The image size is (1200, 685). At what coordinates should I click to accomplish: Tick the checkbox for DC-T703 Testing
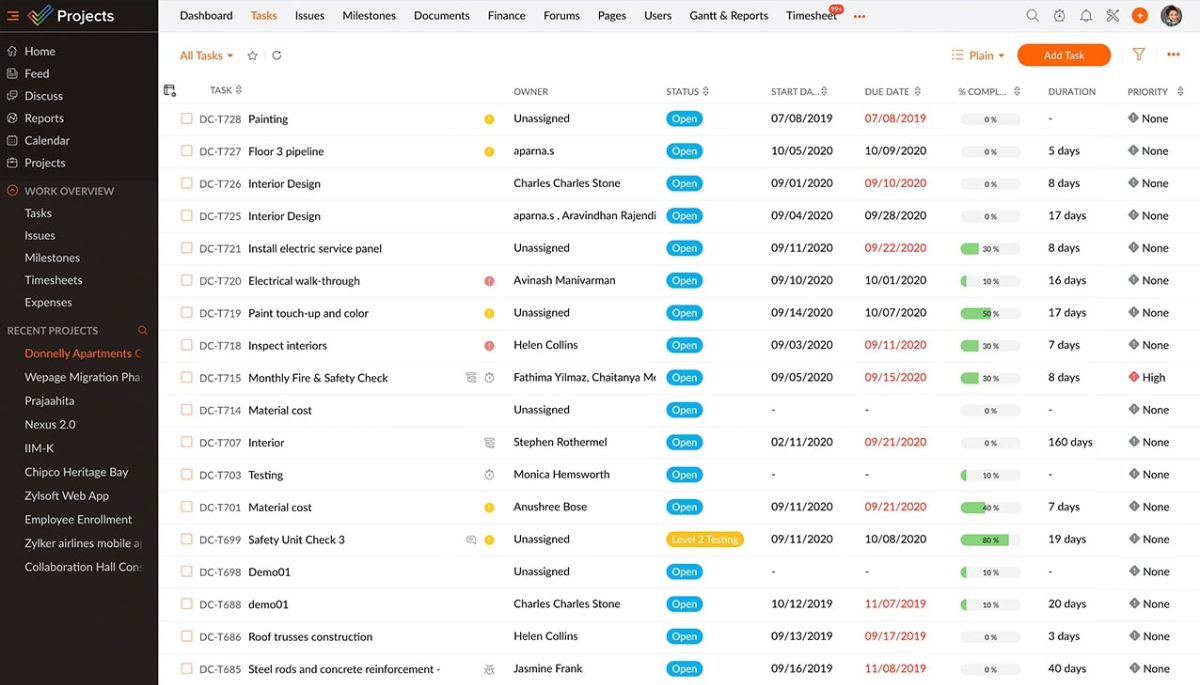186,474
